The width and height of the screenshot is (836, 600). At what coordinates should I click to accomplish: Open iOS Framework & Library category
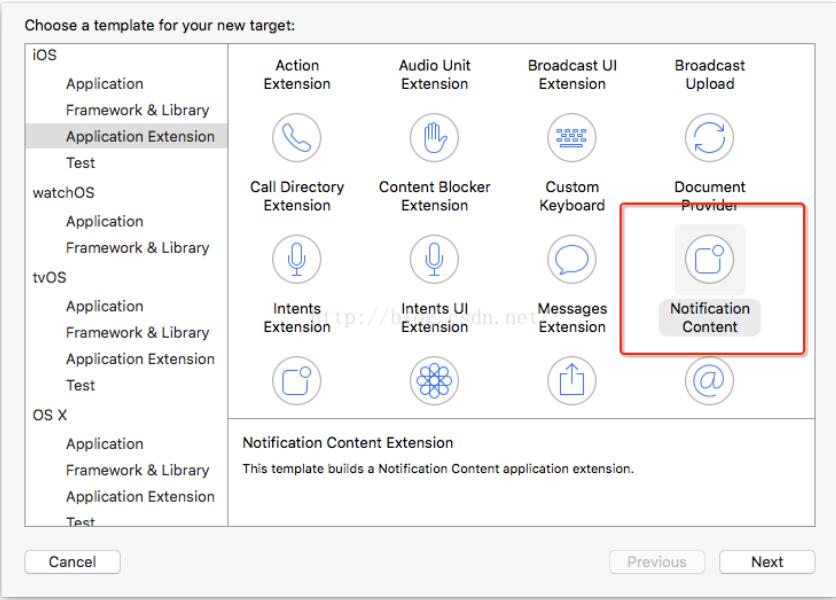[137, 110]
